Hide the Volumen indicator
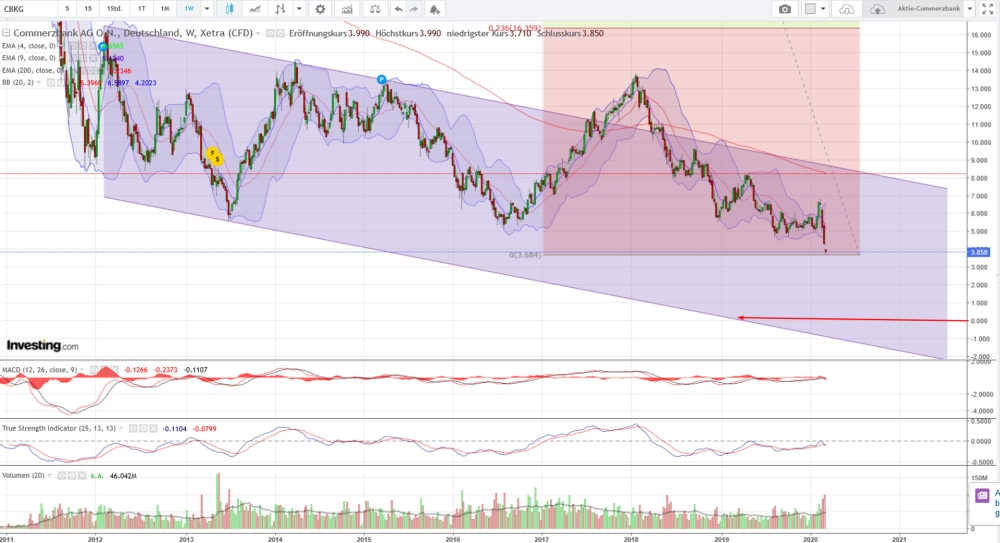Viewport: 1000px width, 543px height. pos(61,475)
